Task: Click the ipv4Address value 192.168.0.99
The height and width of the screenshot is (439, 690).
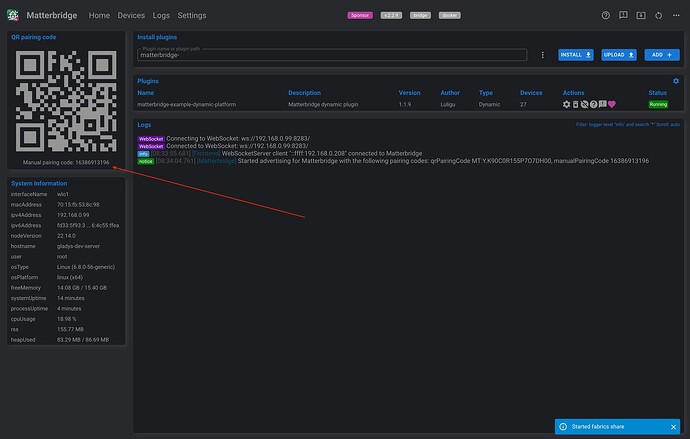Action: click(x=73, y=215)
